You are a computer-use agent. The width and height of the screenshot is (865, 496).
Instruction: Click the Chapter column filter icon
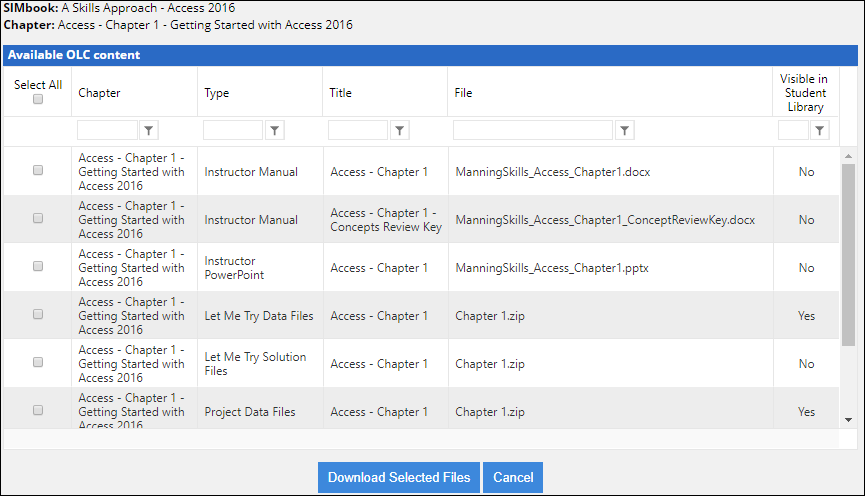coord(148,131)
